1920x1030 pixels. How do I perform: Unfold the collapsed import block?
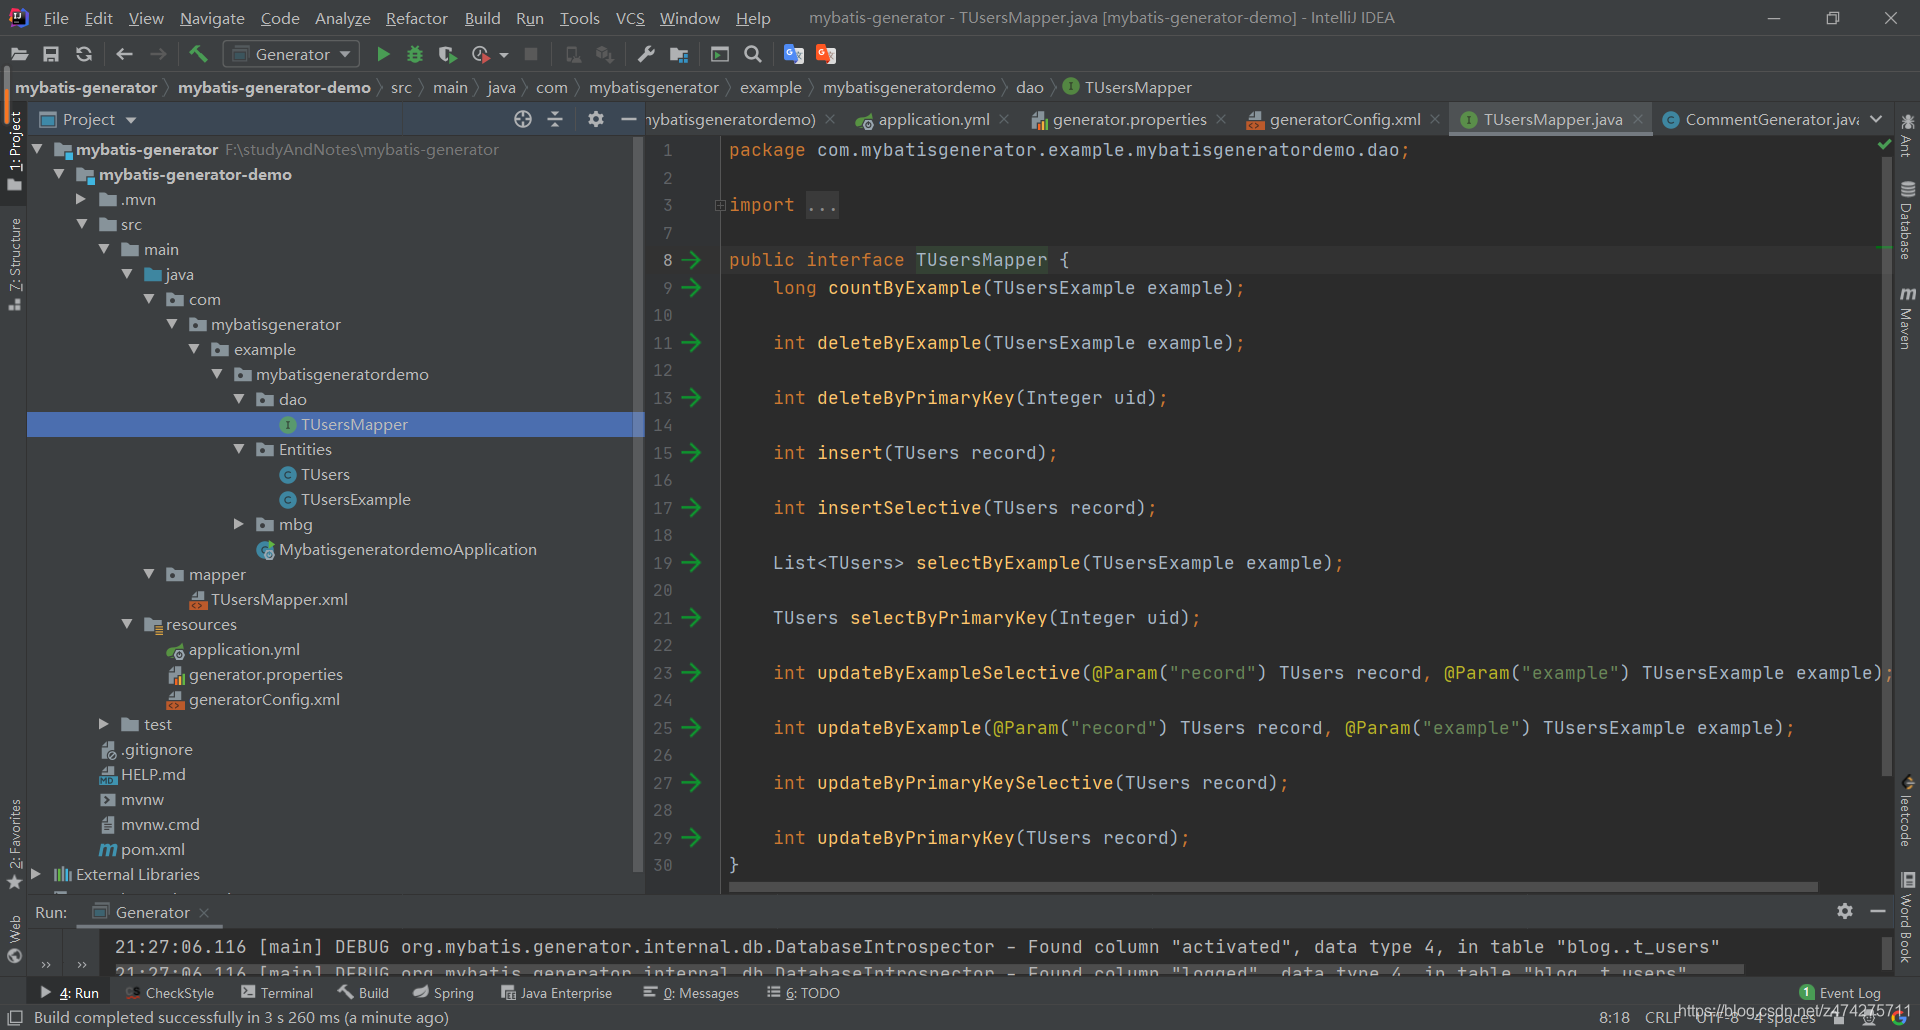tap(720, 205)
